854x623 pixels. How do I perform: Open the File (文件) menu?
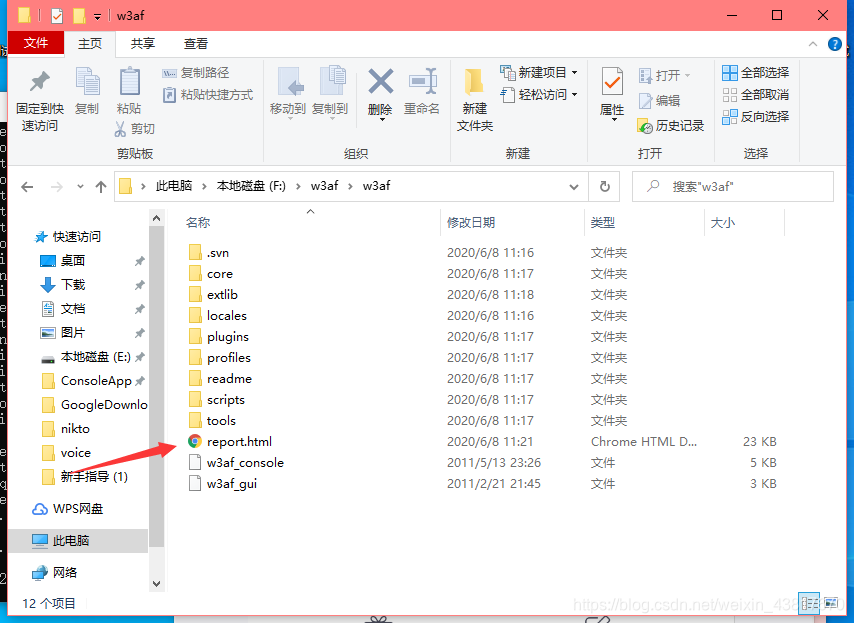pyautogui.click(x=36, y=43)
